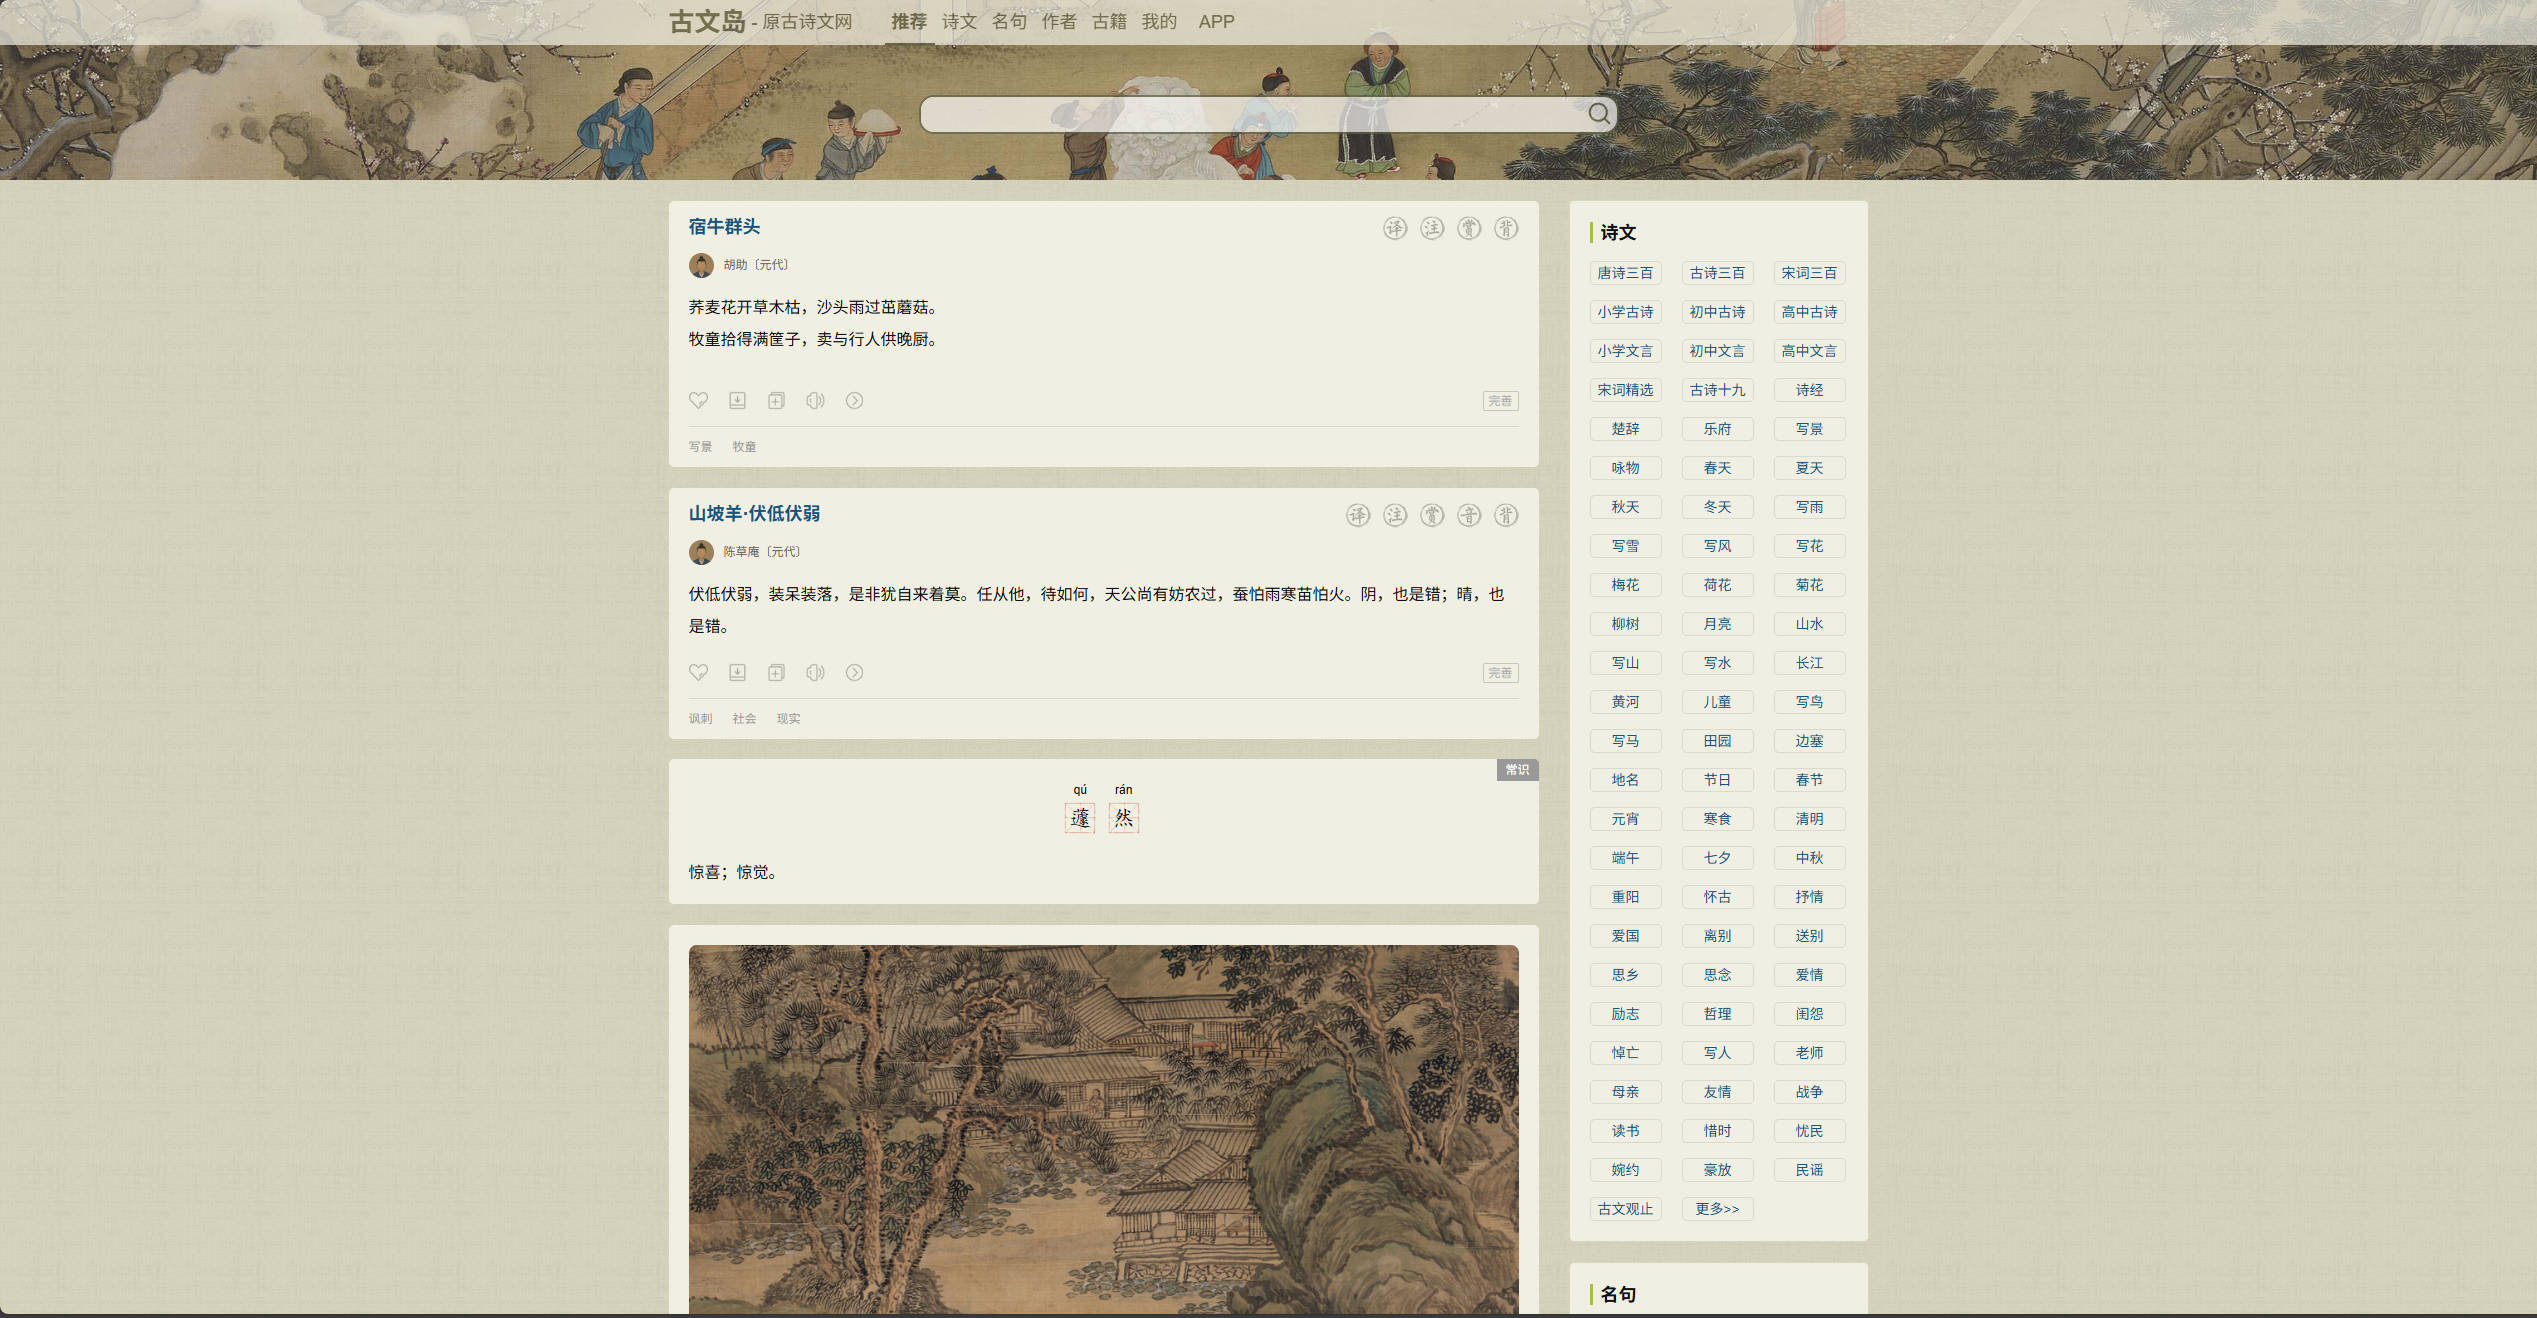The width and height of the screenshot is (2537, 1318).
Task: Copy icon under 宿牛群头 poem
Action: [776, 401]
